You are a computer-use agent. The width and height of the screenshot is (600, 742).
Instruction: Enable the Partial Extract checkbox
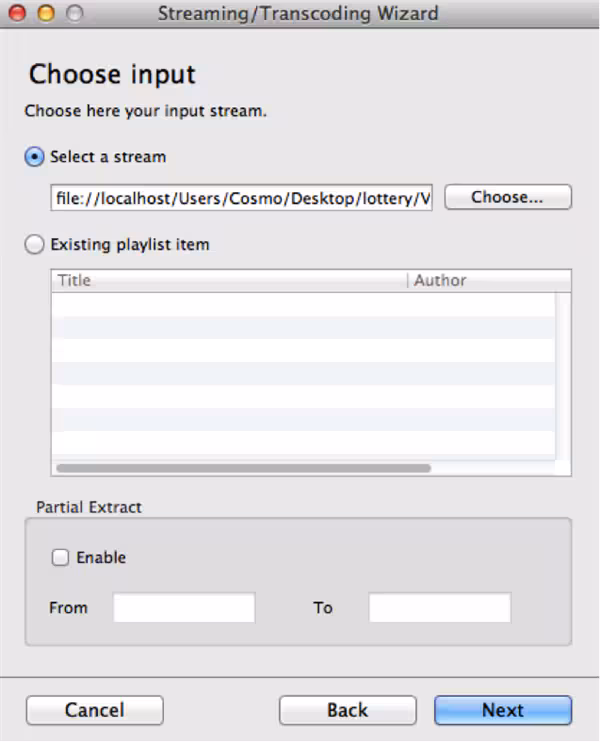pos(61,558)
